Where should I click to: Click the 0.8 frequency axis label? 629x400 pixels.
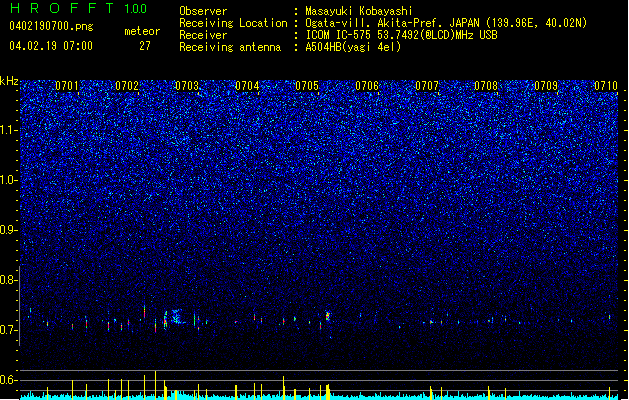click(9, 280)
